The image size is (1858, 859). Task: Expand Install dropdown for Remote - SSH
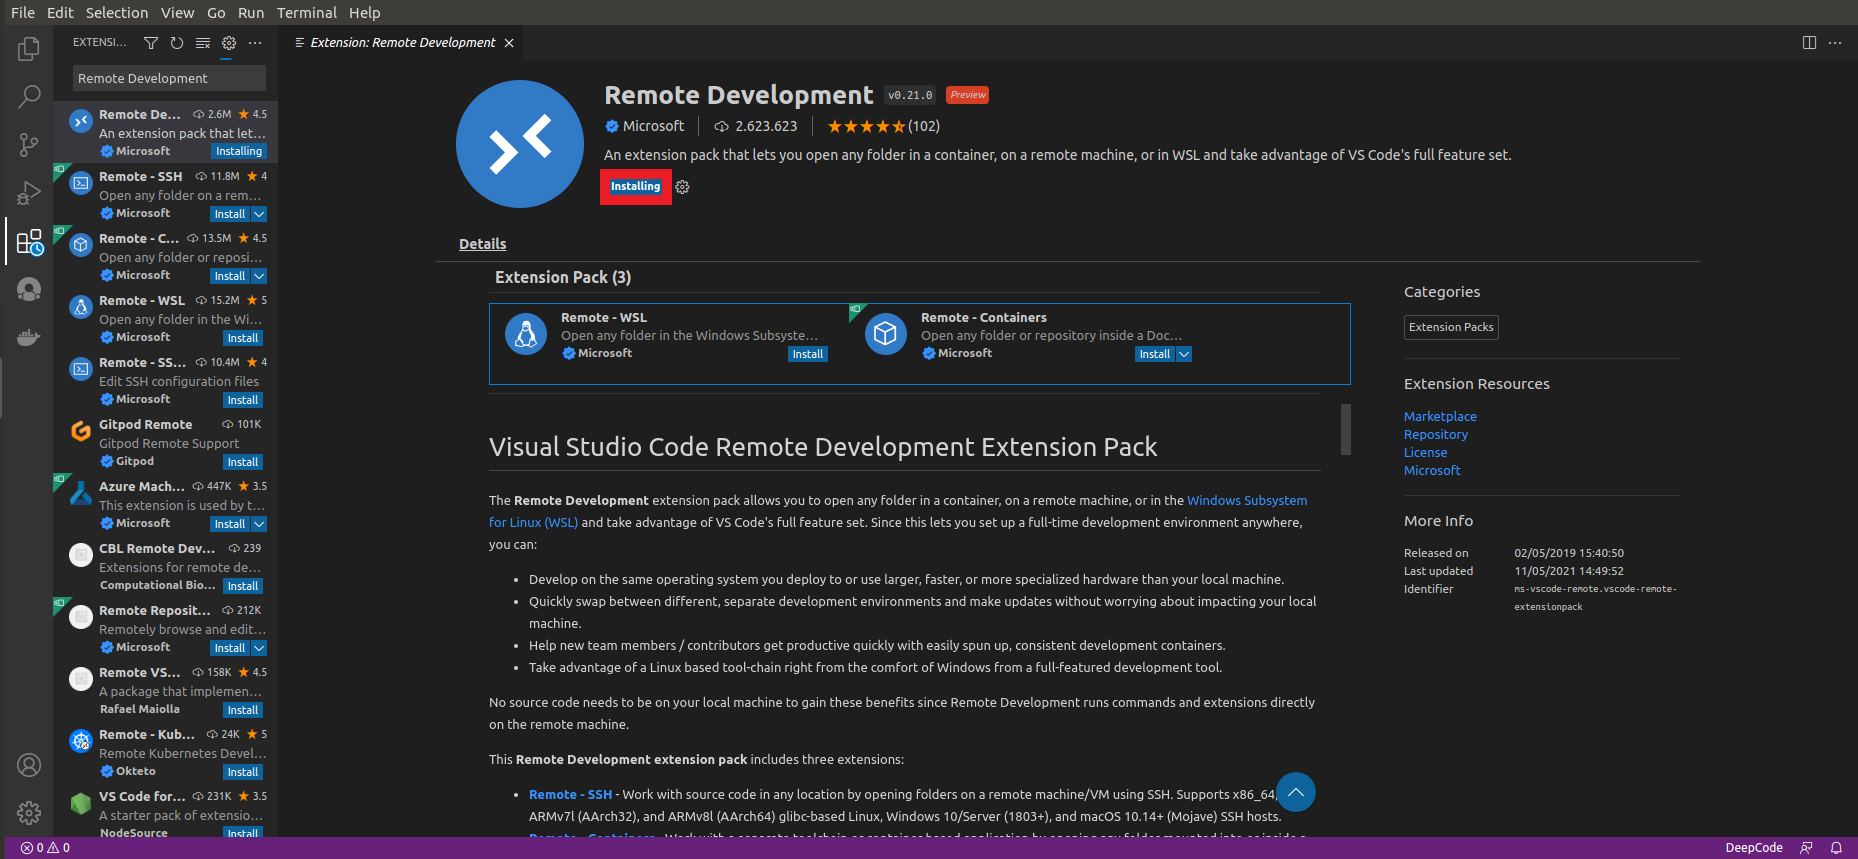259,214
